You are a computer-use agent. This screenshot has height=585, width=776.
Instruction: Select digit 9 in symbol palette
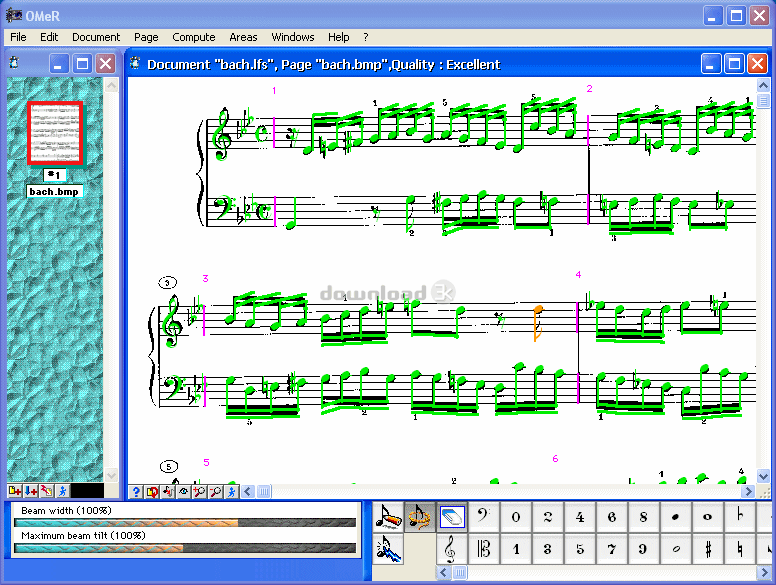643,549
